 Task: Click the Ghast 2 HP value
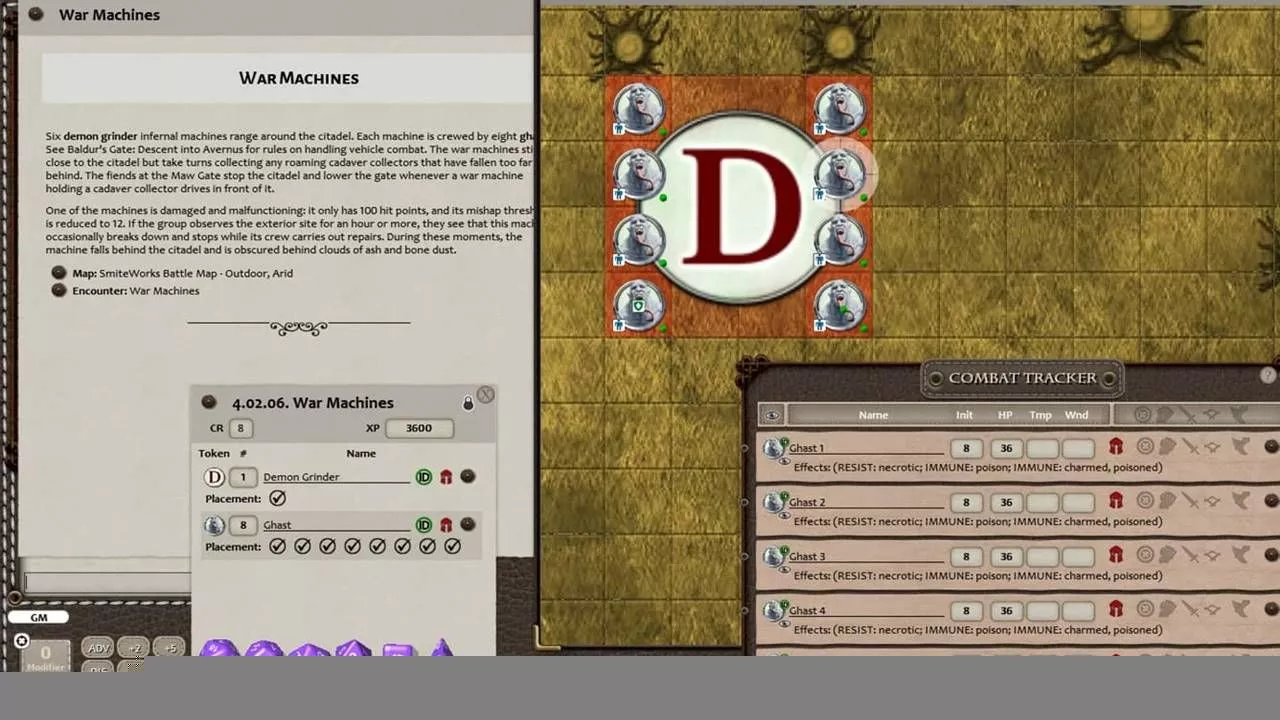tap(1006, 502)
